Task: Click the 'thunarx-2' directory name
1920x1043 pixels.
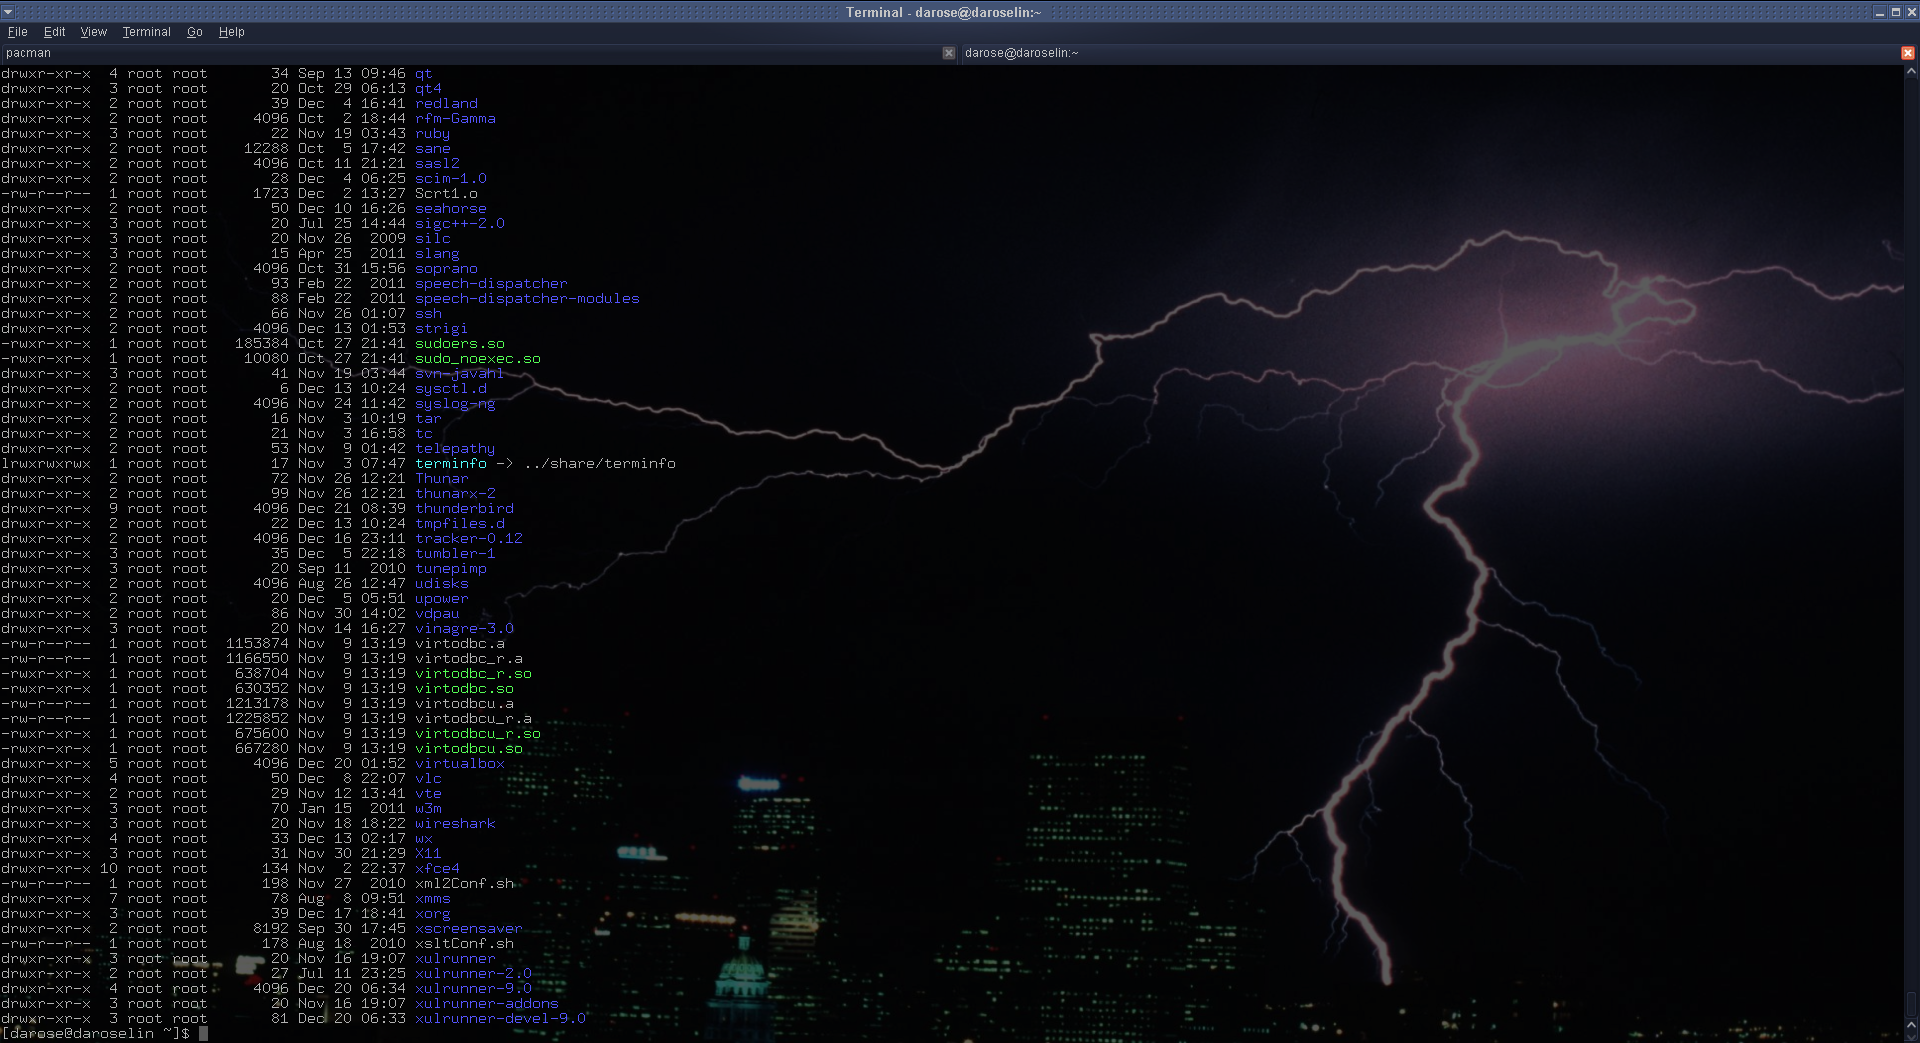Action: point(455,493)
